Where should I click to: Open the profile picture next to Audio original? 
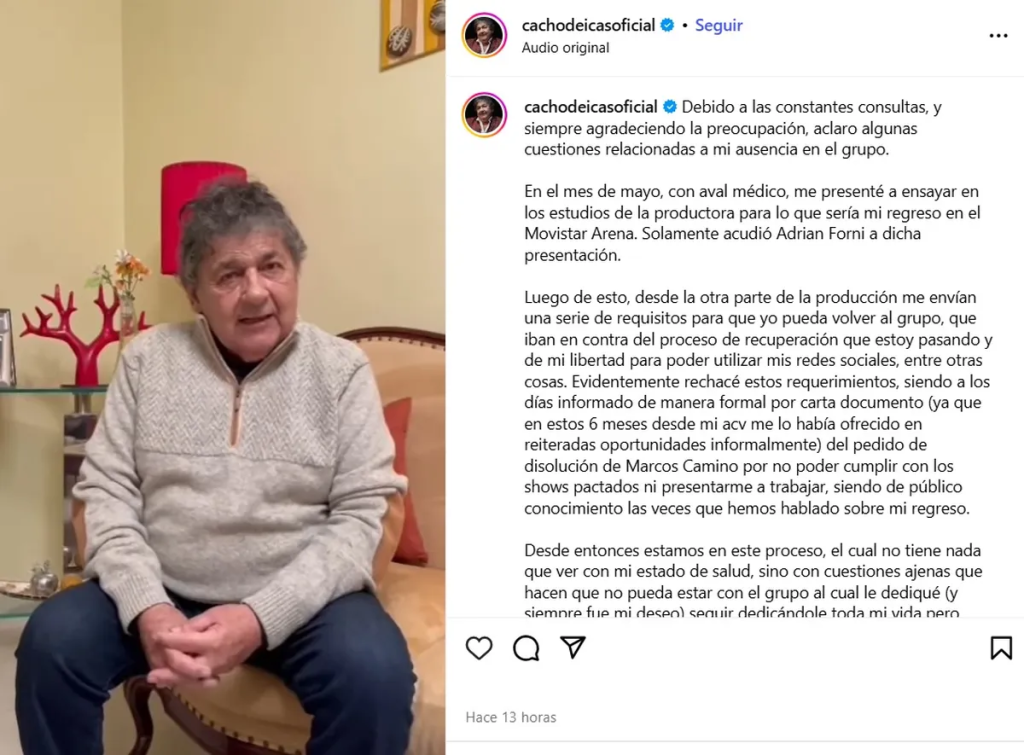tap(485, 35)
